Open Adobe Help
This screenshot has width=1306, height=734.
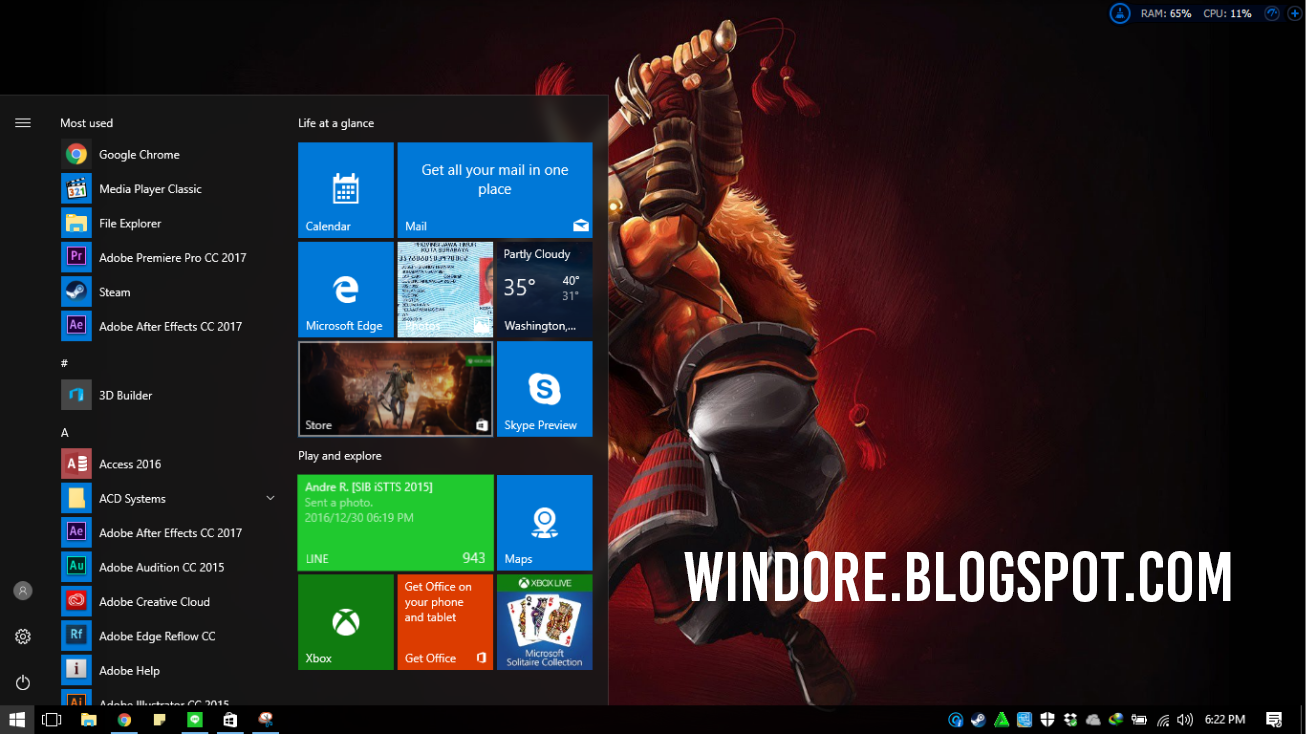click(168, 671)
